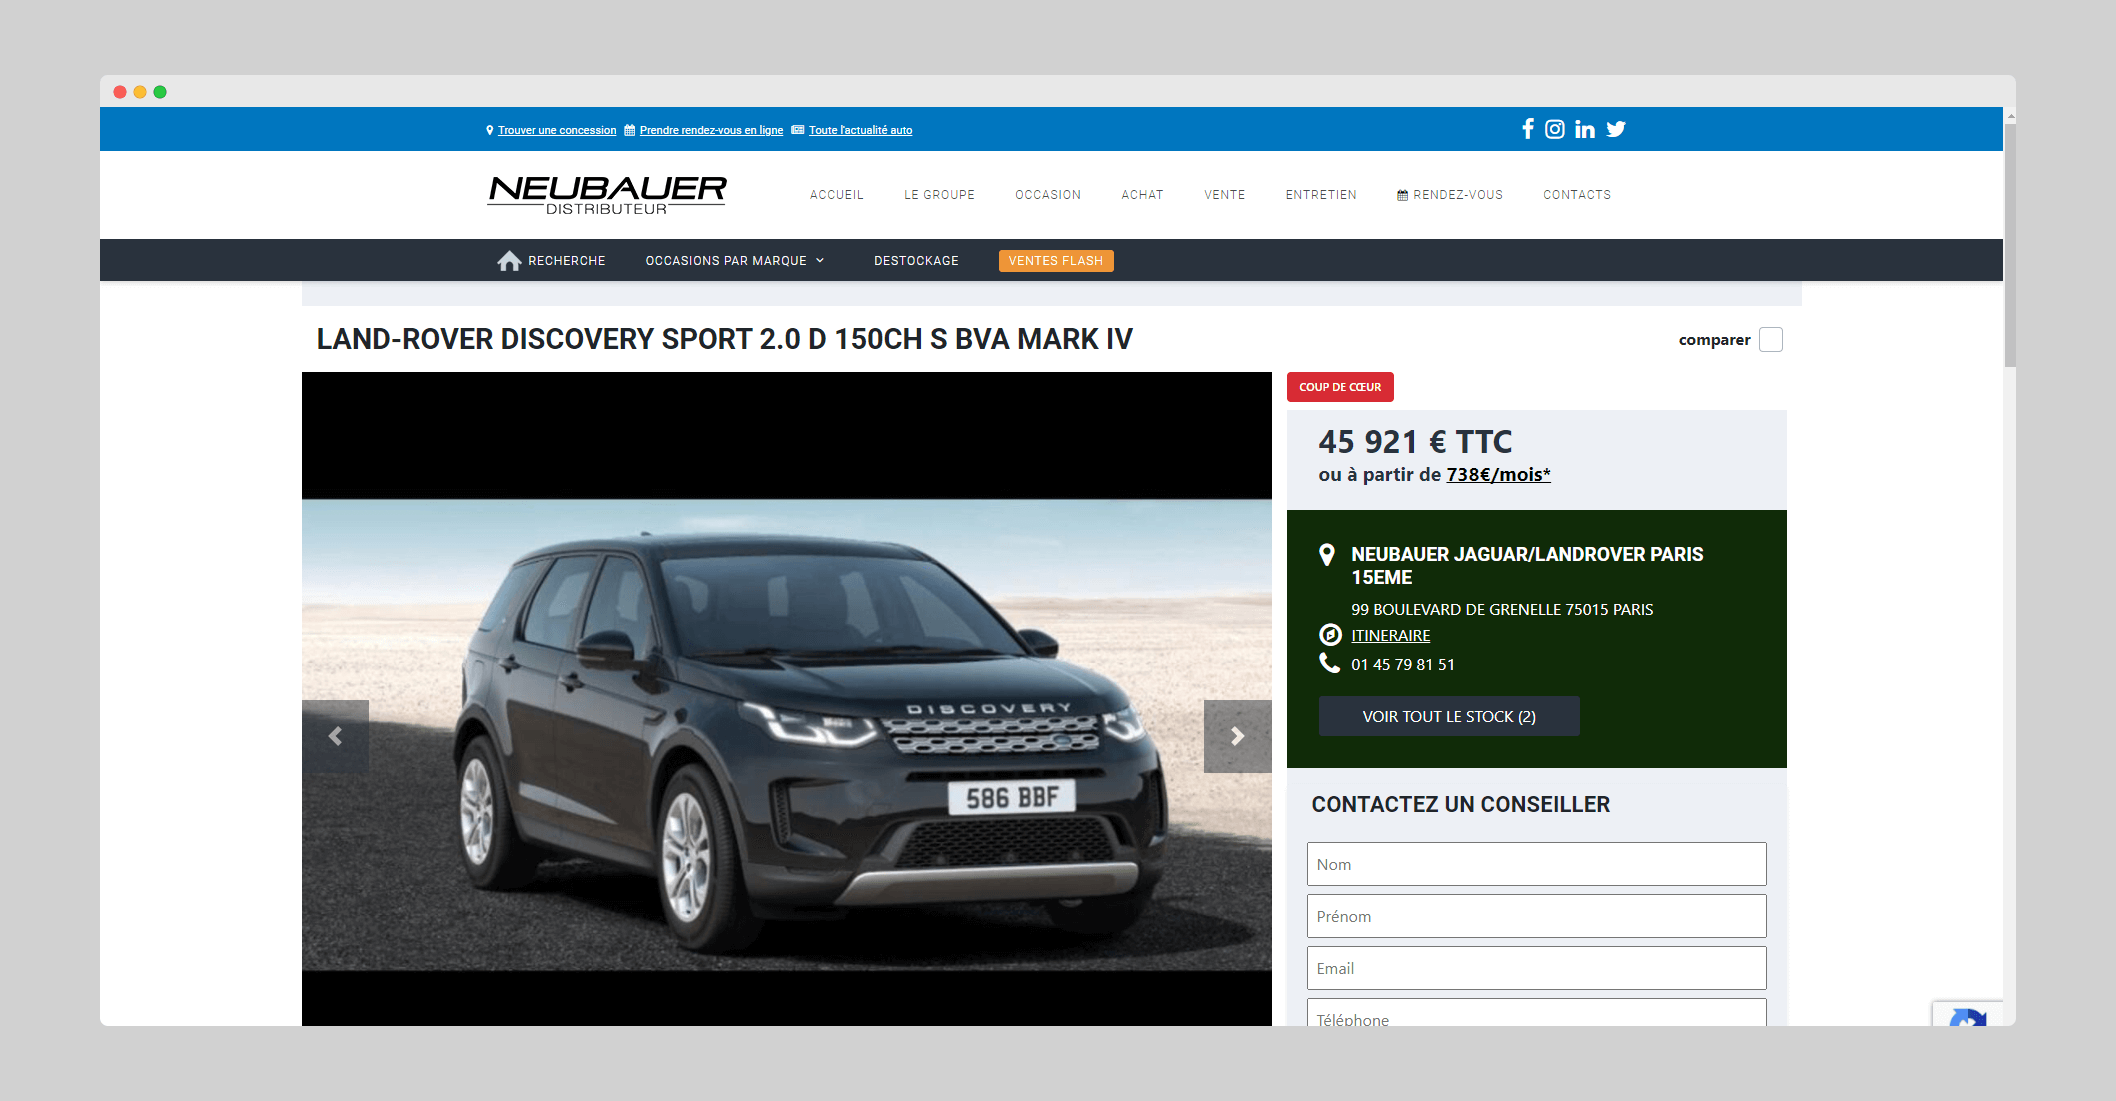Click the map pin icon beside Trouver une concession
This screenshot has width=2116, height=1101.
point(490,130)
